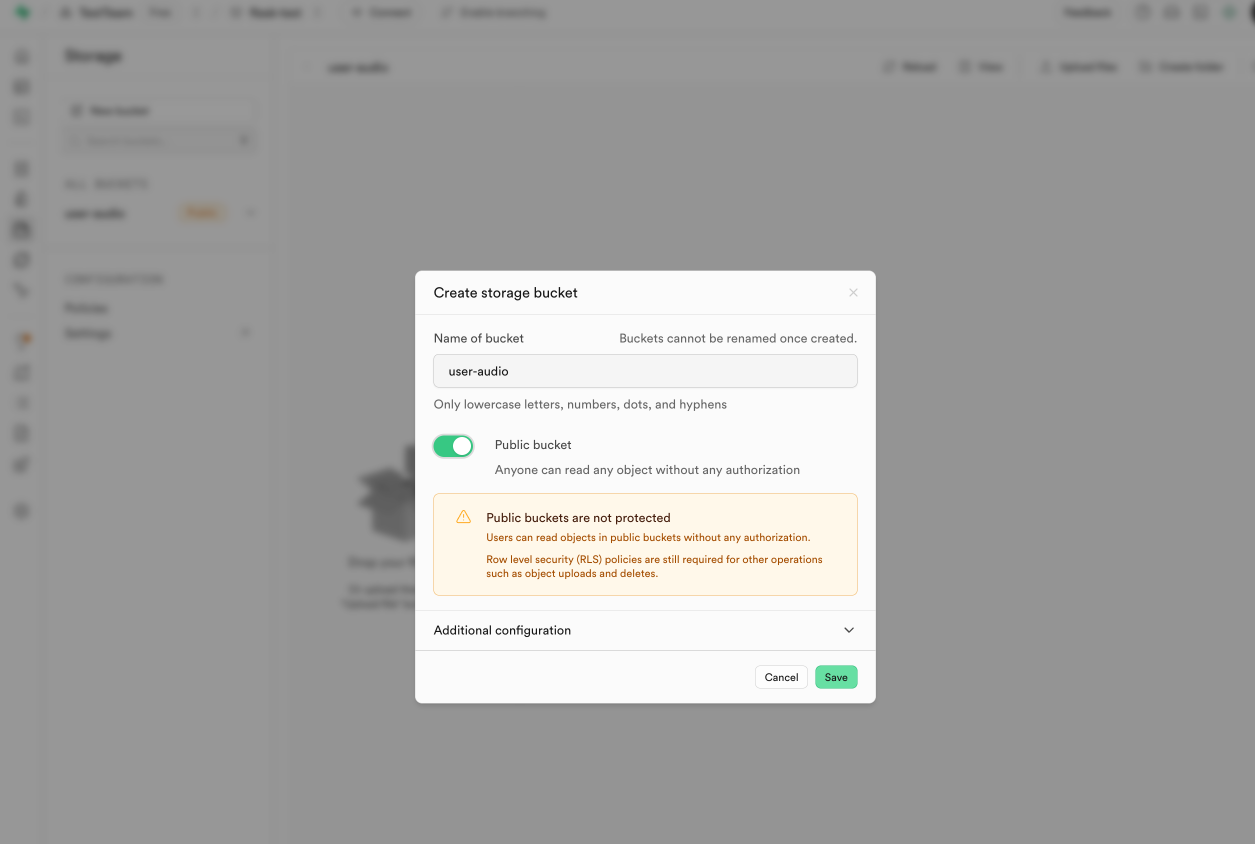The width and height of the screenshot is (1255, 844).
Task: Open Policies under Configuration
Action: tap(86, 308)
